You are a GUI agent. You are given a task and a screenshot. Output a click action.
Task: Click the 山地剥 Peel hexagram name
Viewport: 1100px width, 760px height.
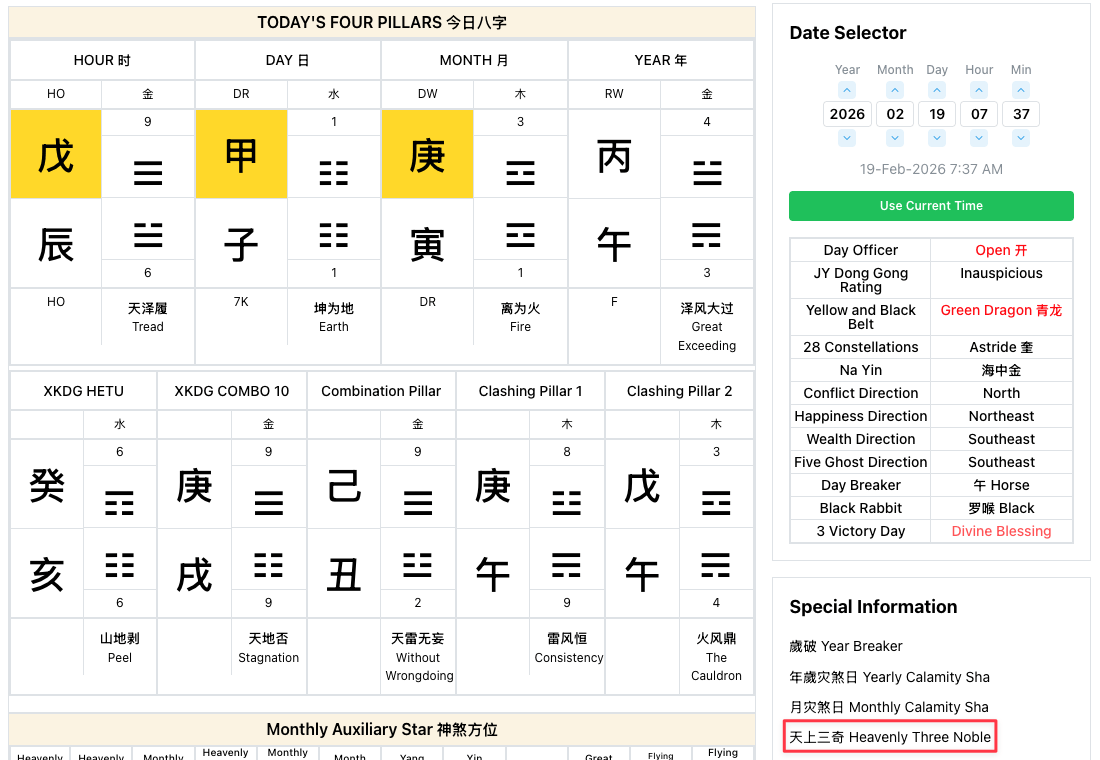(120, 648)
